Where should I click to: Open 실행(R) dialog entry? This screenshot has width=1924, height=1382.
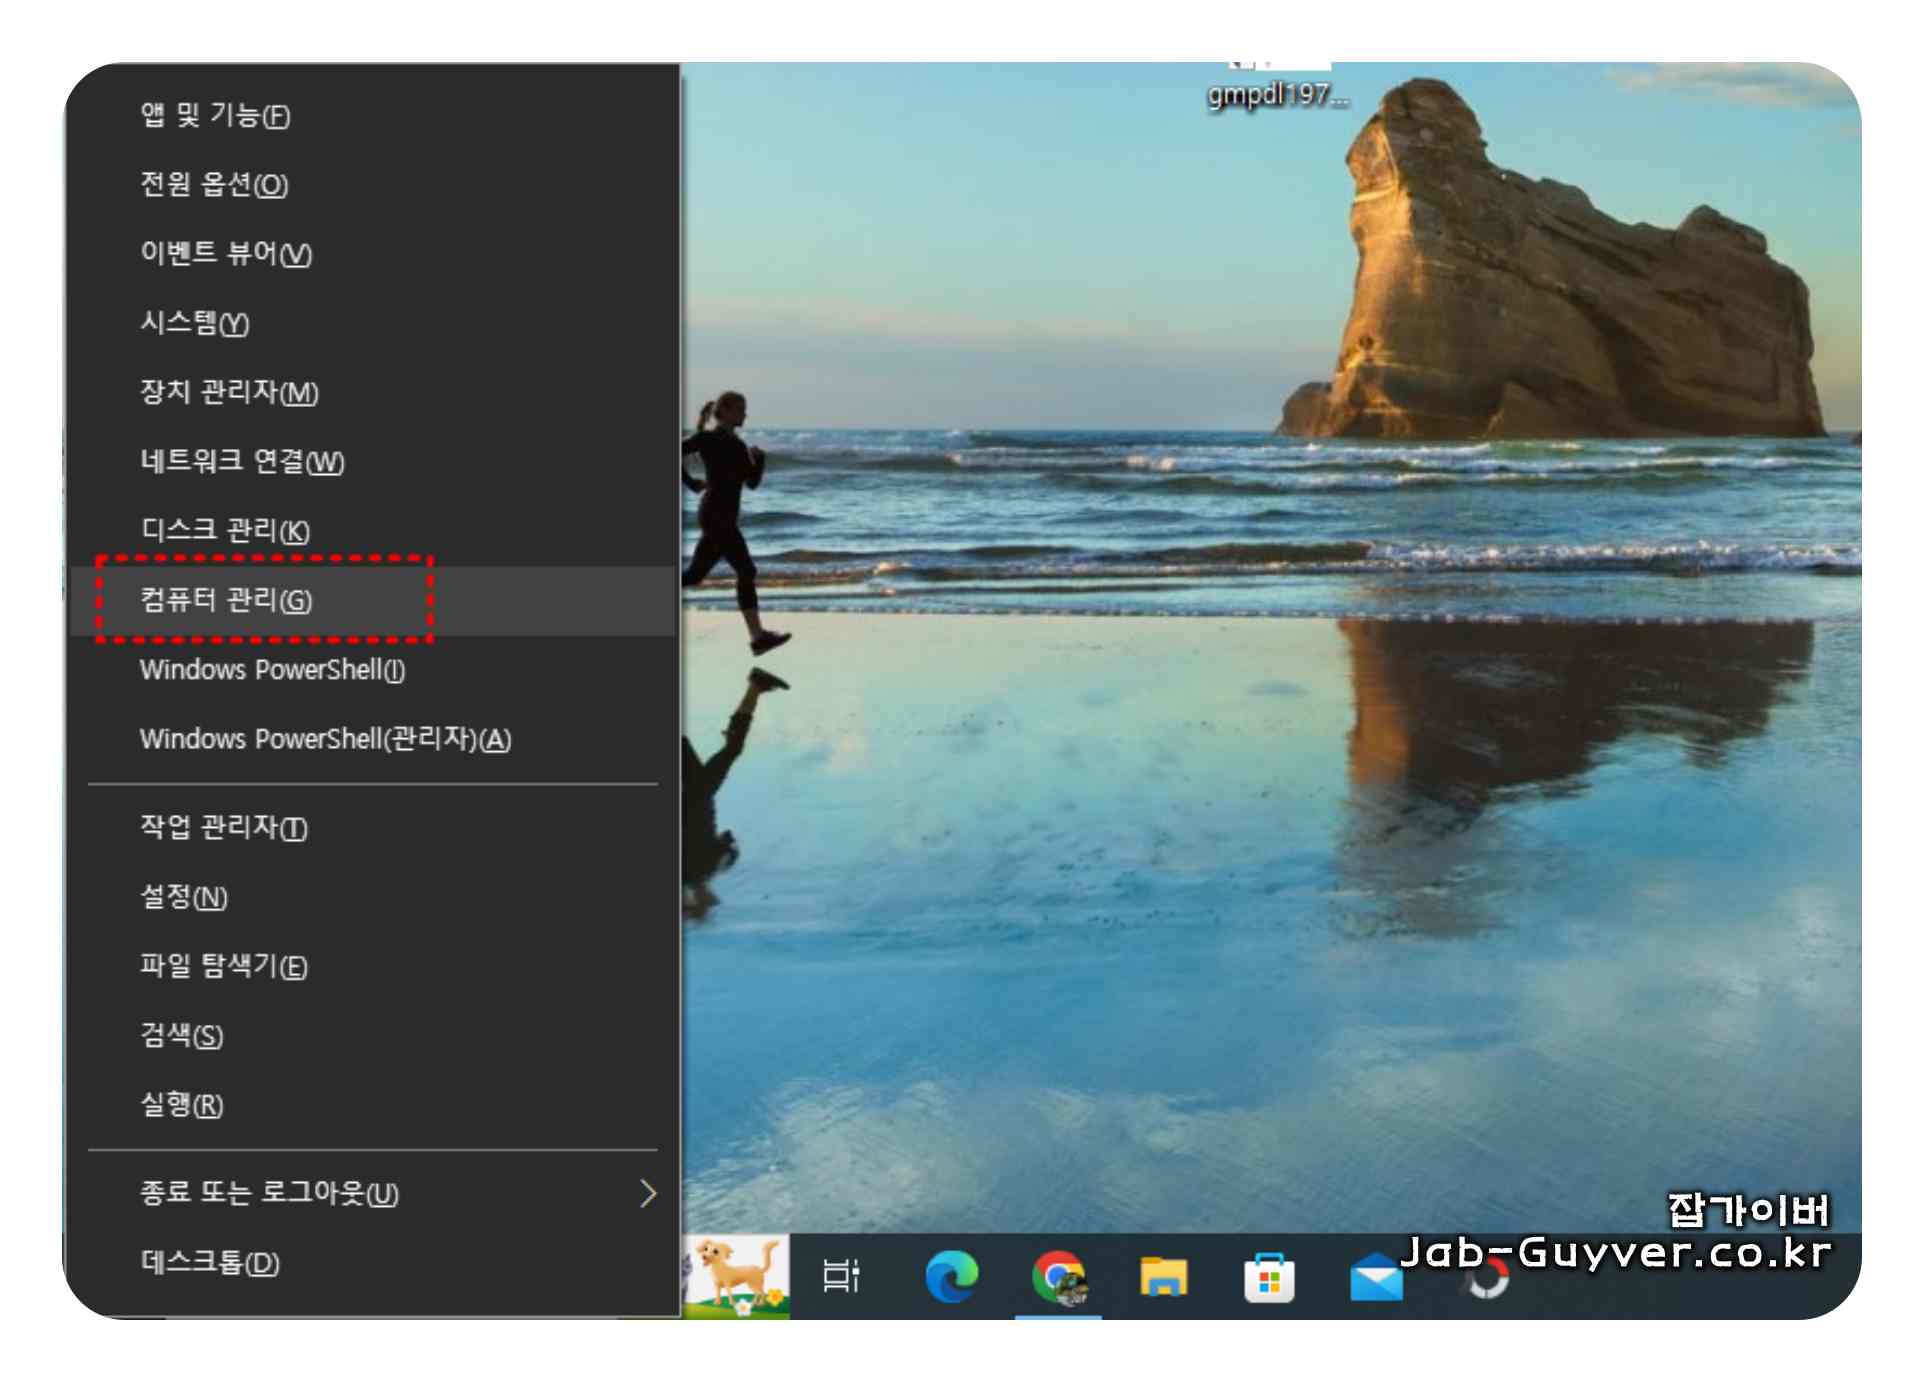[x=374, y=1104]
